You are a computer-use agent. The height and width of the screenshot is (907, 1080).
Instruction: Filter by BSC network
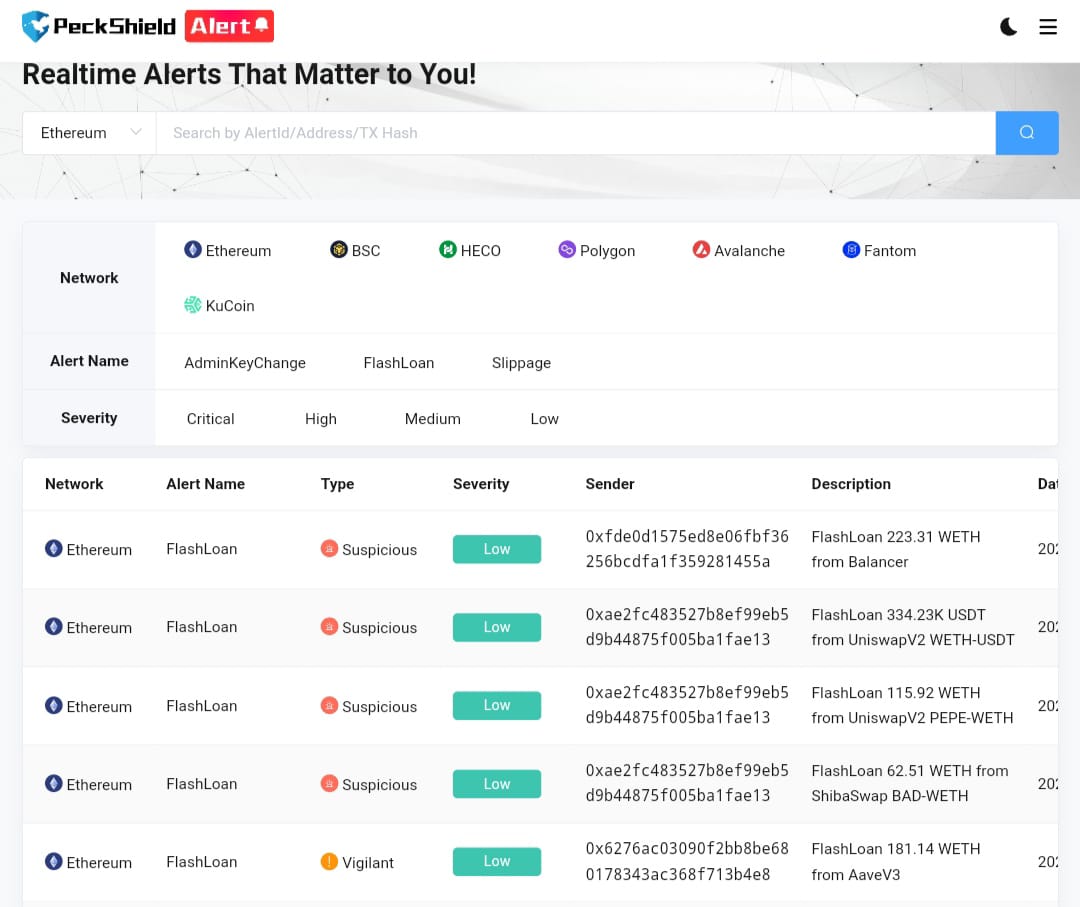(355, 250)
